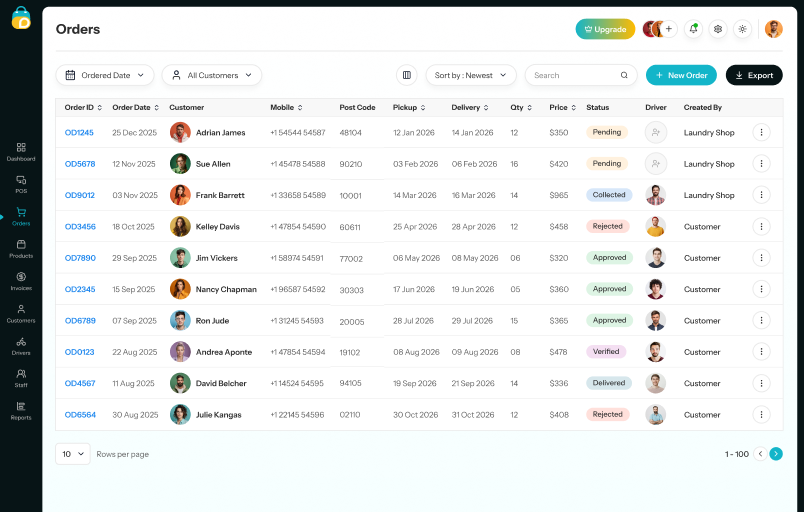The height and width of the screenshot is (512, 804).
Task: Toggle the light theme sun icon
Action: [742, 29]
